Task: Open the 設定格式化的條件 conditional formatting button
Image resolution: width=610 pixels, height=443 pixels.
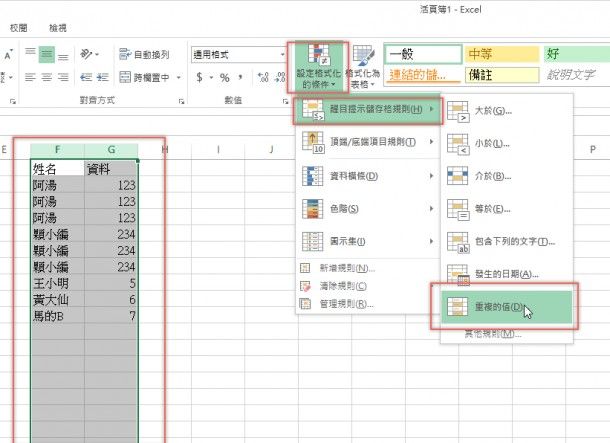Action: 318,67
